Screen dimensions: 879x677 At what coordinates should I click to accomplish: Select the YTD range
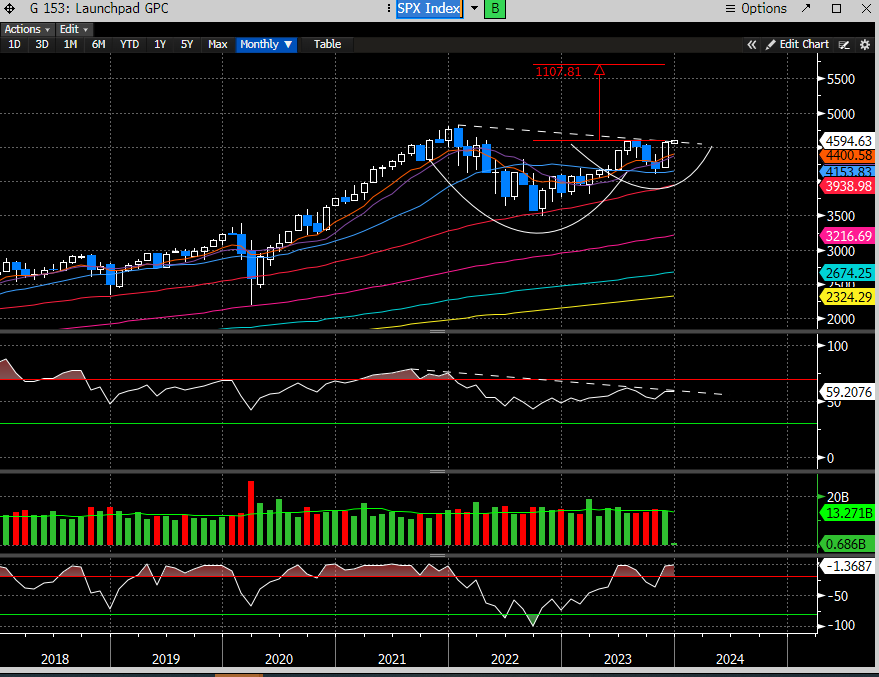(x=129, y=44)
